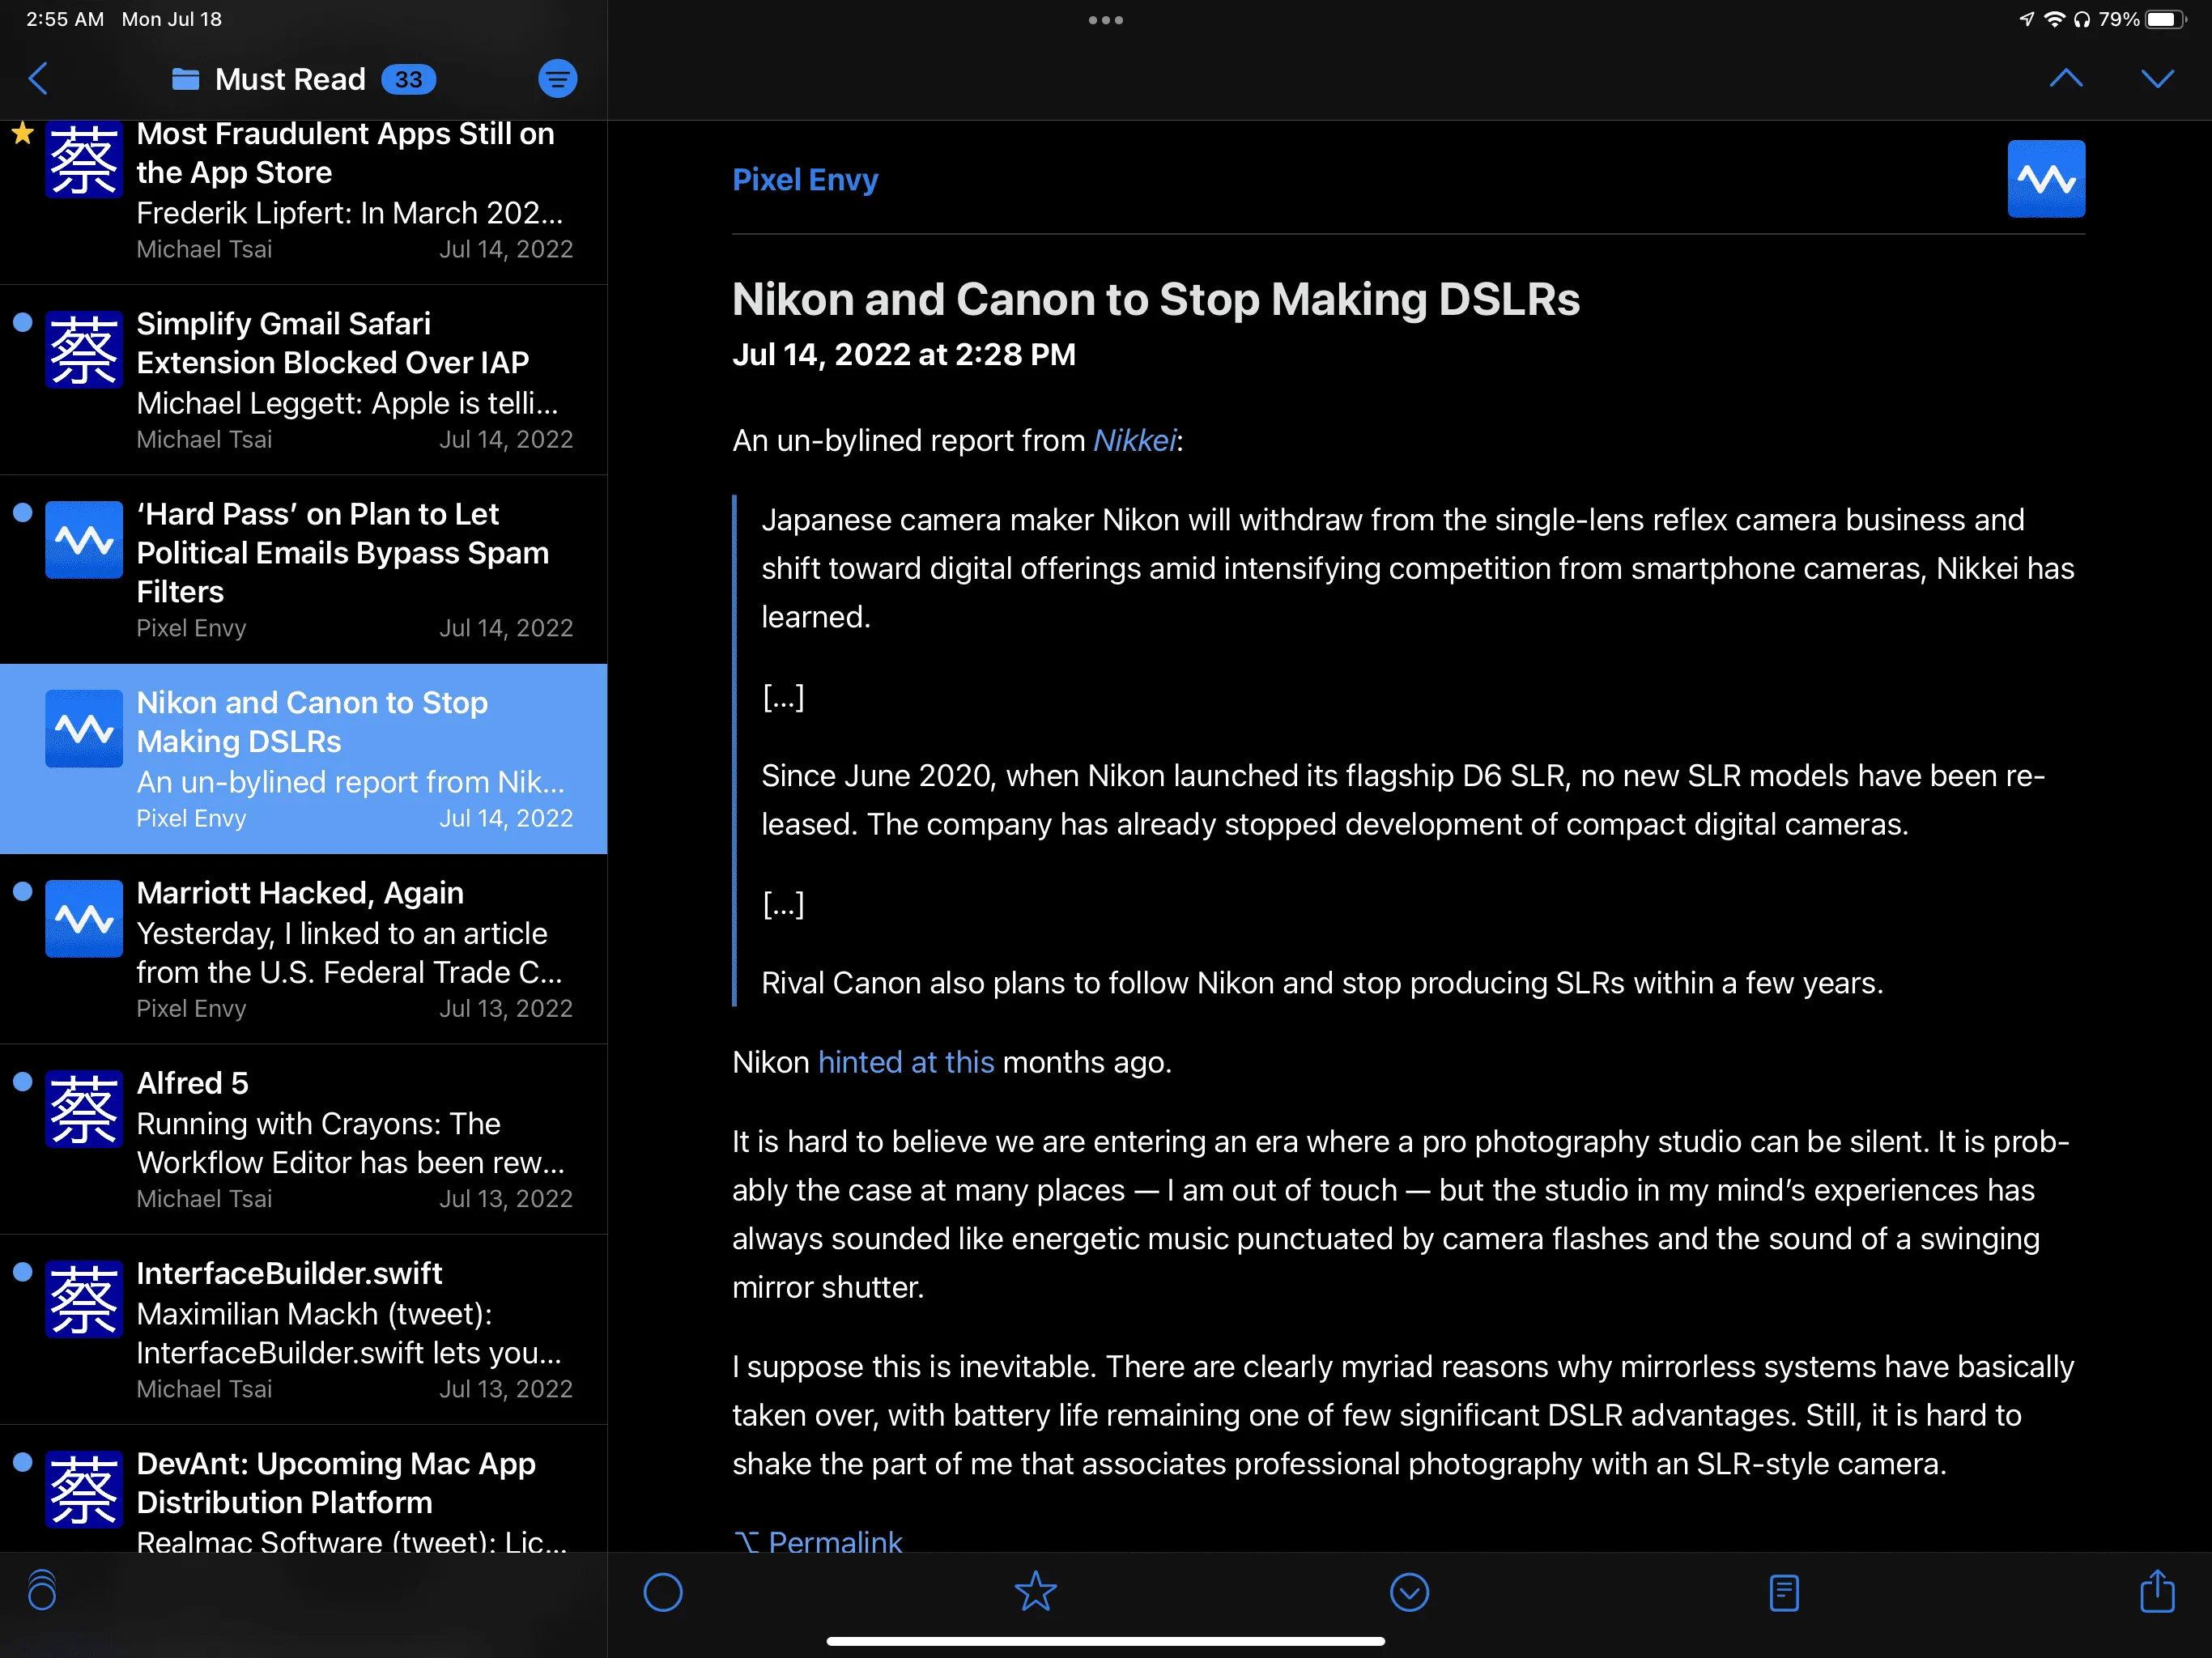Open the share sheet icon
Viewport: 2212px width, 1658px height.
(2157, 1590)
